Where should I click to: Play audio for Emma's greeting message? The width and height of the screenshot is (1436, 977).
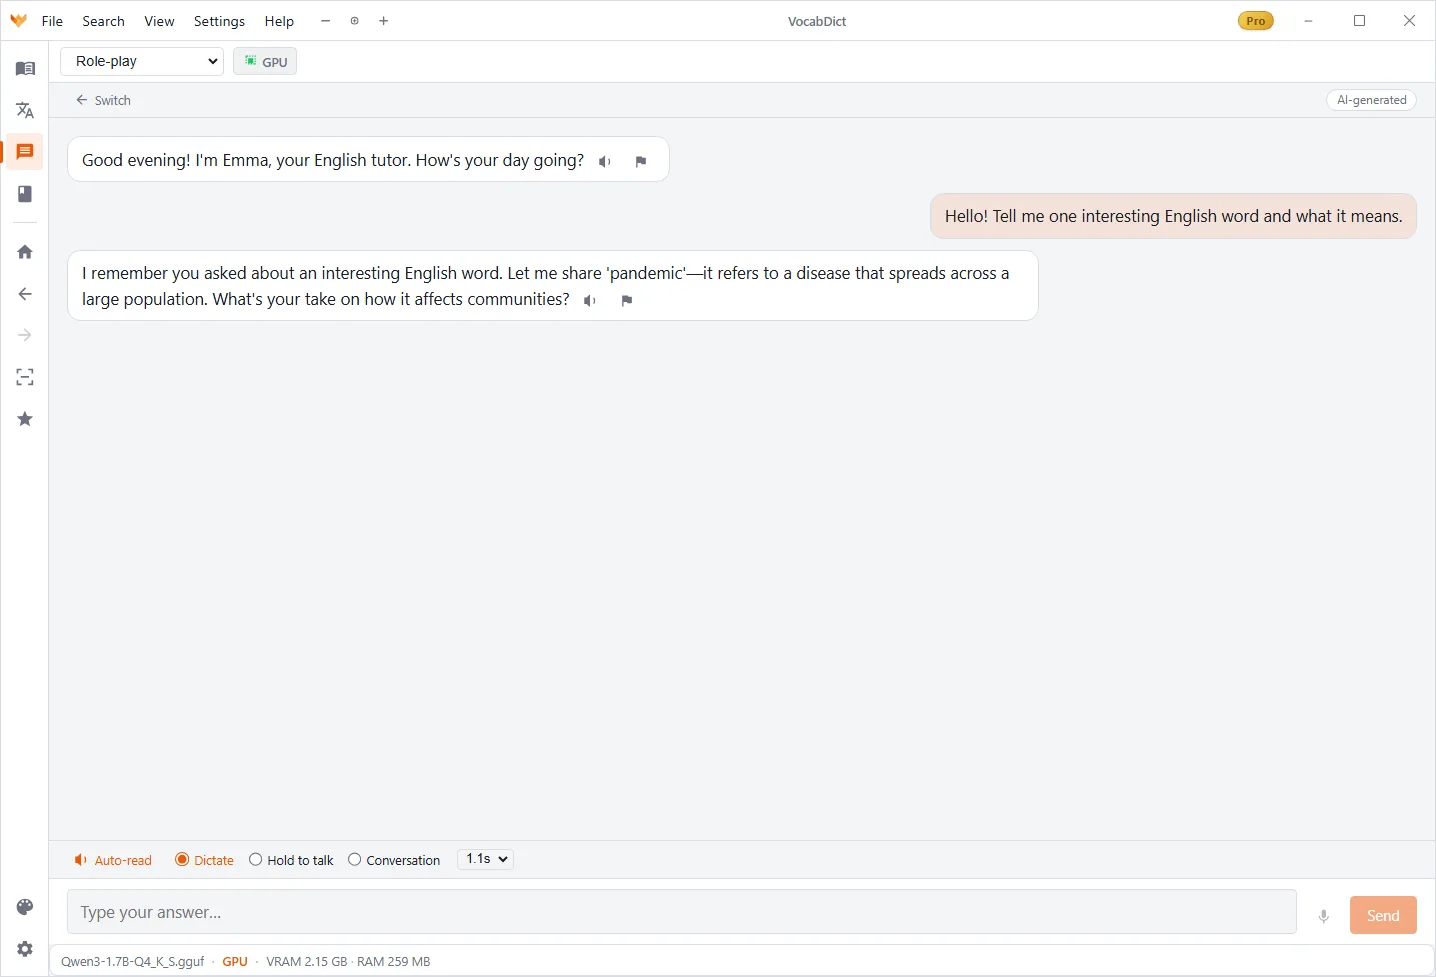[x=605, y=161]
